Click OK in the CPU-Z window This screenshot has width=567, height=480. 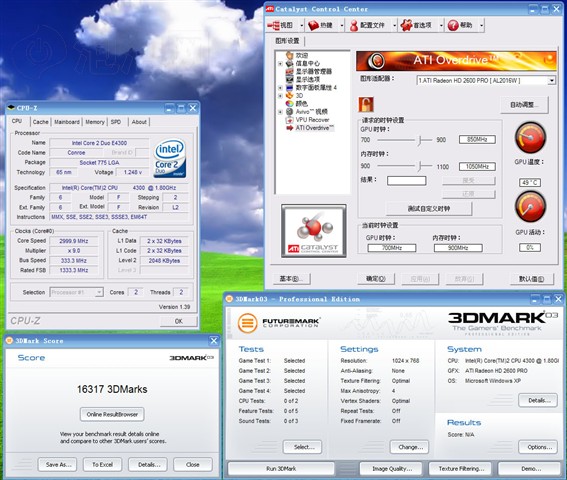179,321
